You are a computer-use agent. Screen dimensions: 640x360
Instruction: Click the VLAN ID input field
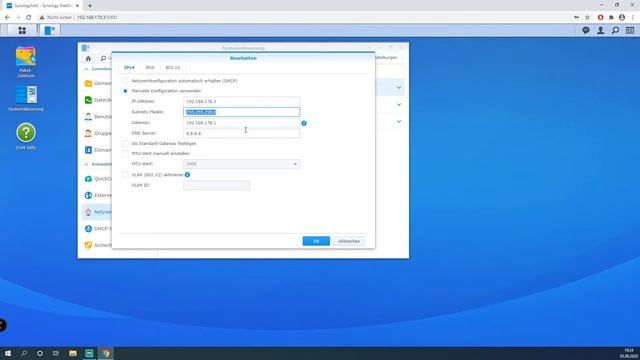[x=216, y=185]
